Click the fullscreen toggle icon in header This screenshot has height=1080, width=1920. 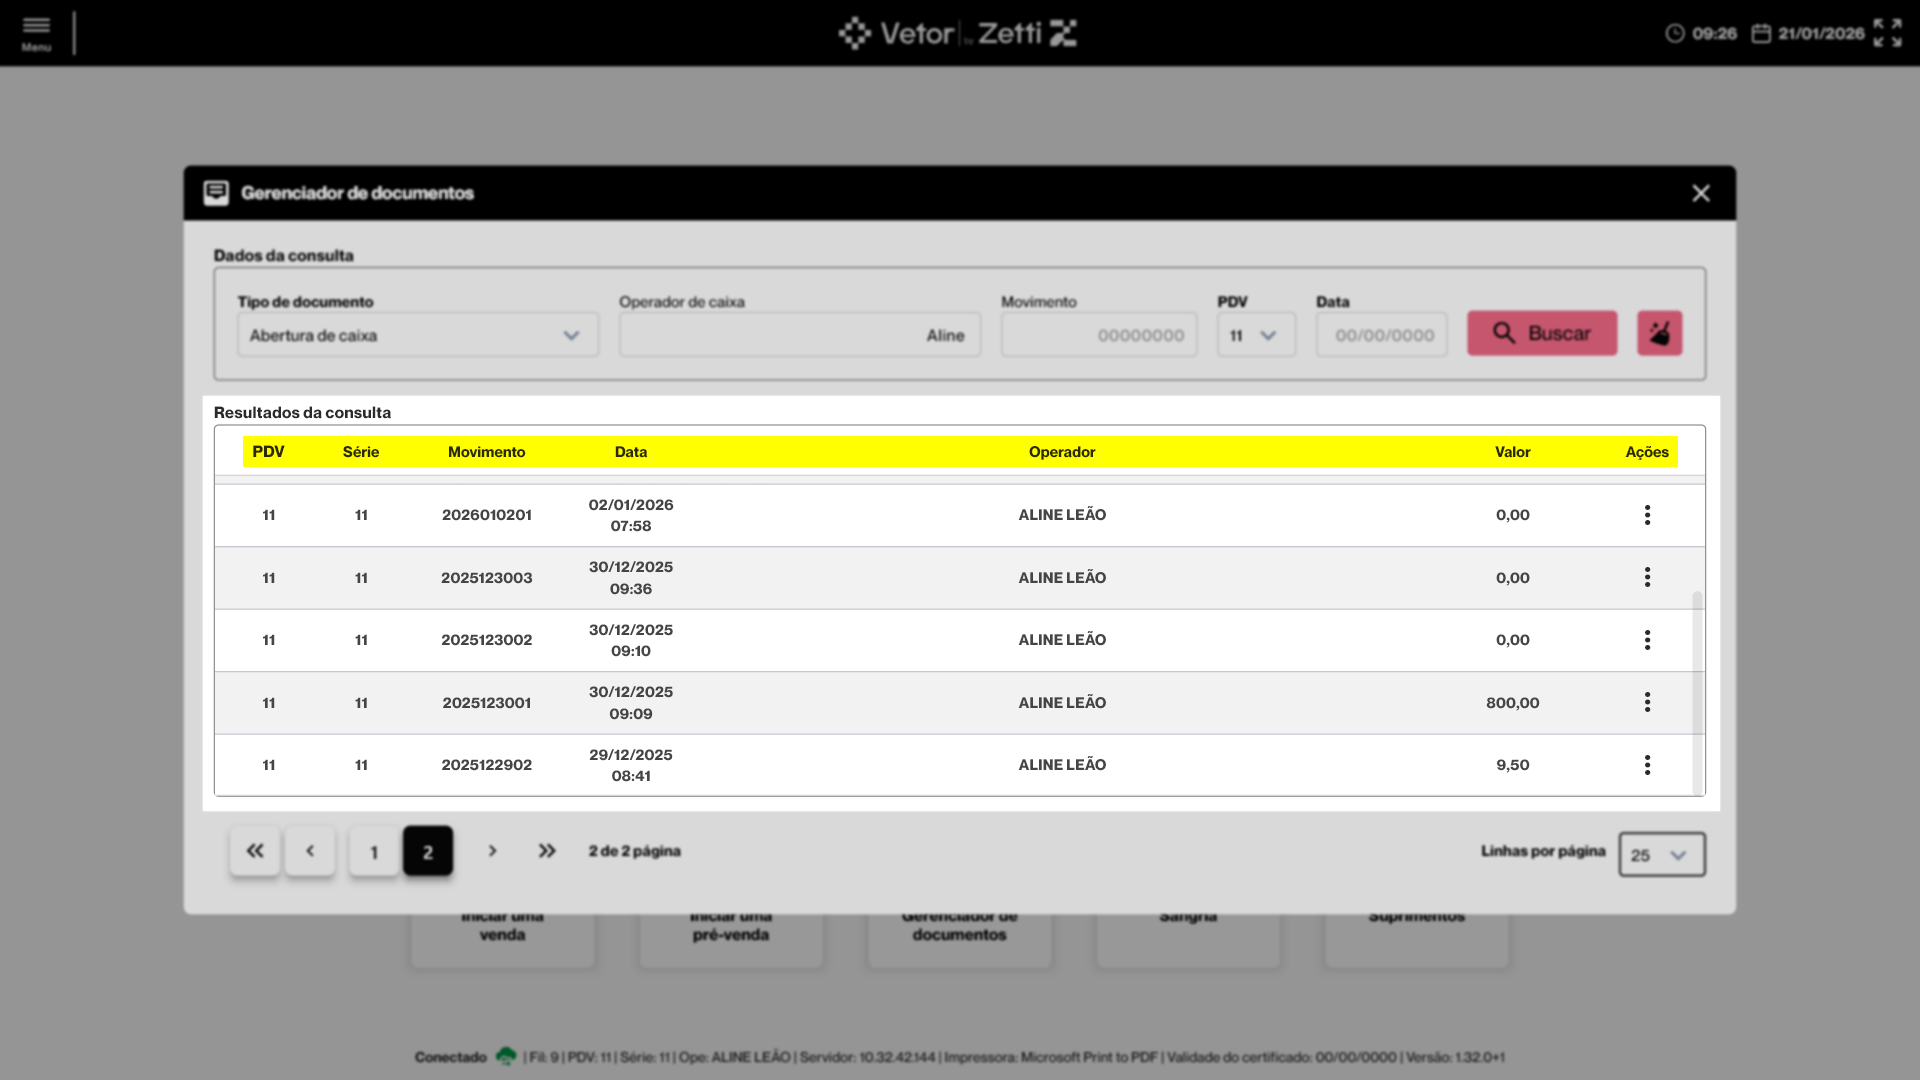pos(1887,33)
